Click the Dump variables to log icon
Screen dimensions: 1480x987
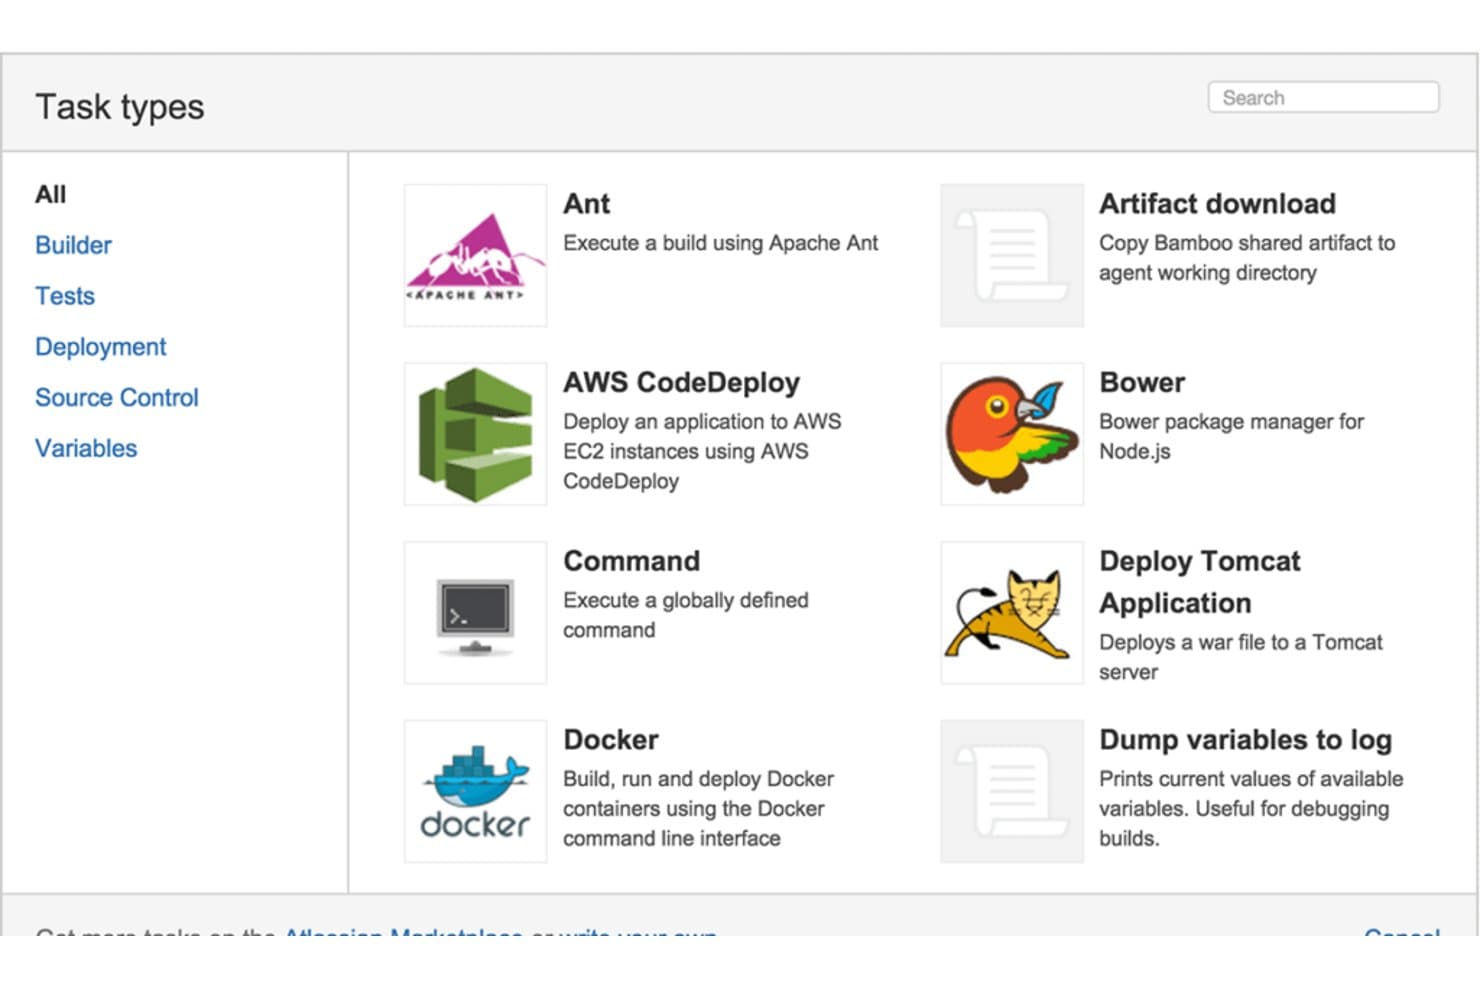(x=1012, y=791)
